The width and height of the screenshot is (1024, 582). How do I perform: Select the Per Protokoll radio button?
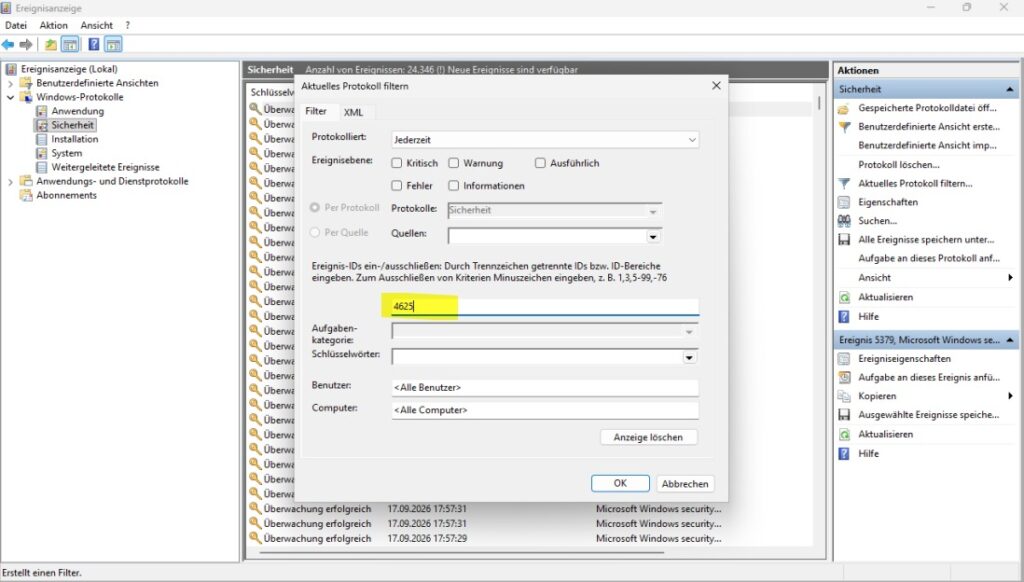(315, 208)
